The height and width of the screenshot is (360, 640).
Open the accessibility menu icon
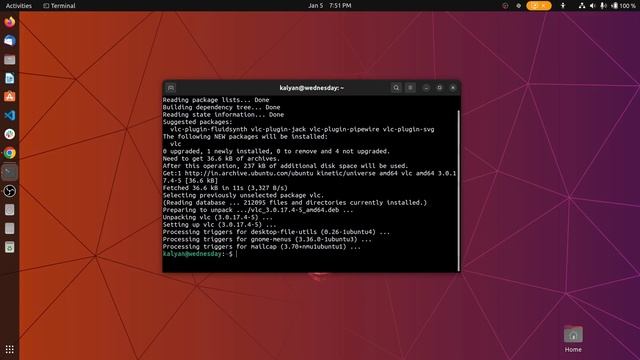pyautogui.click(x=563, y=6)
